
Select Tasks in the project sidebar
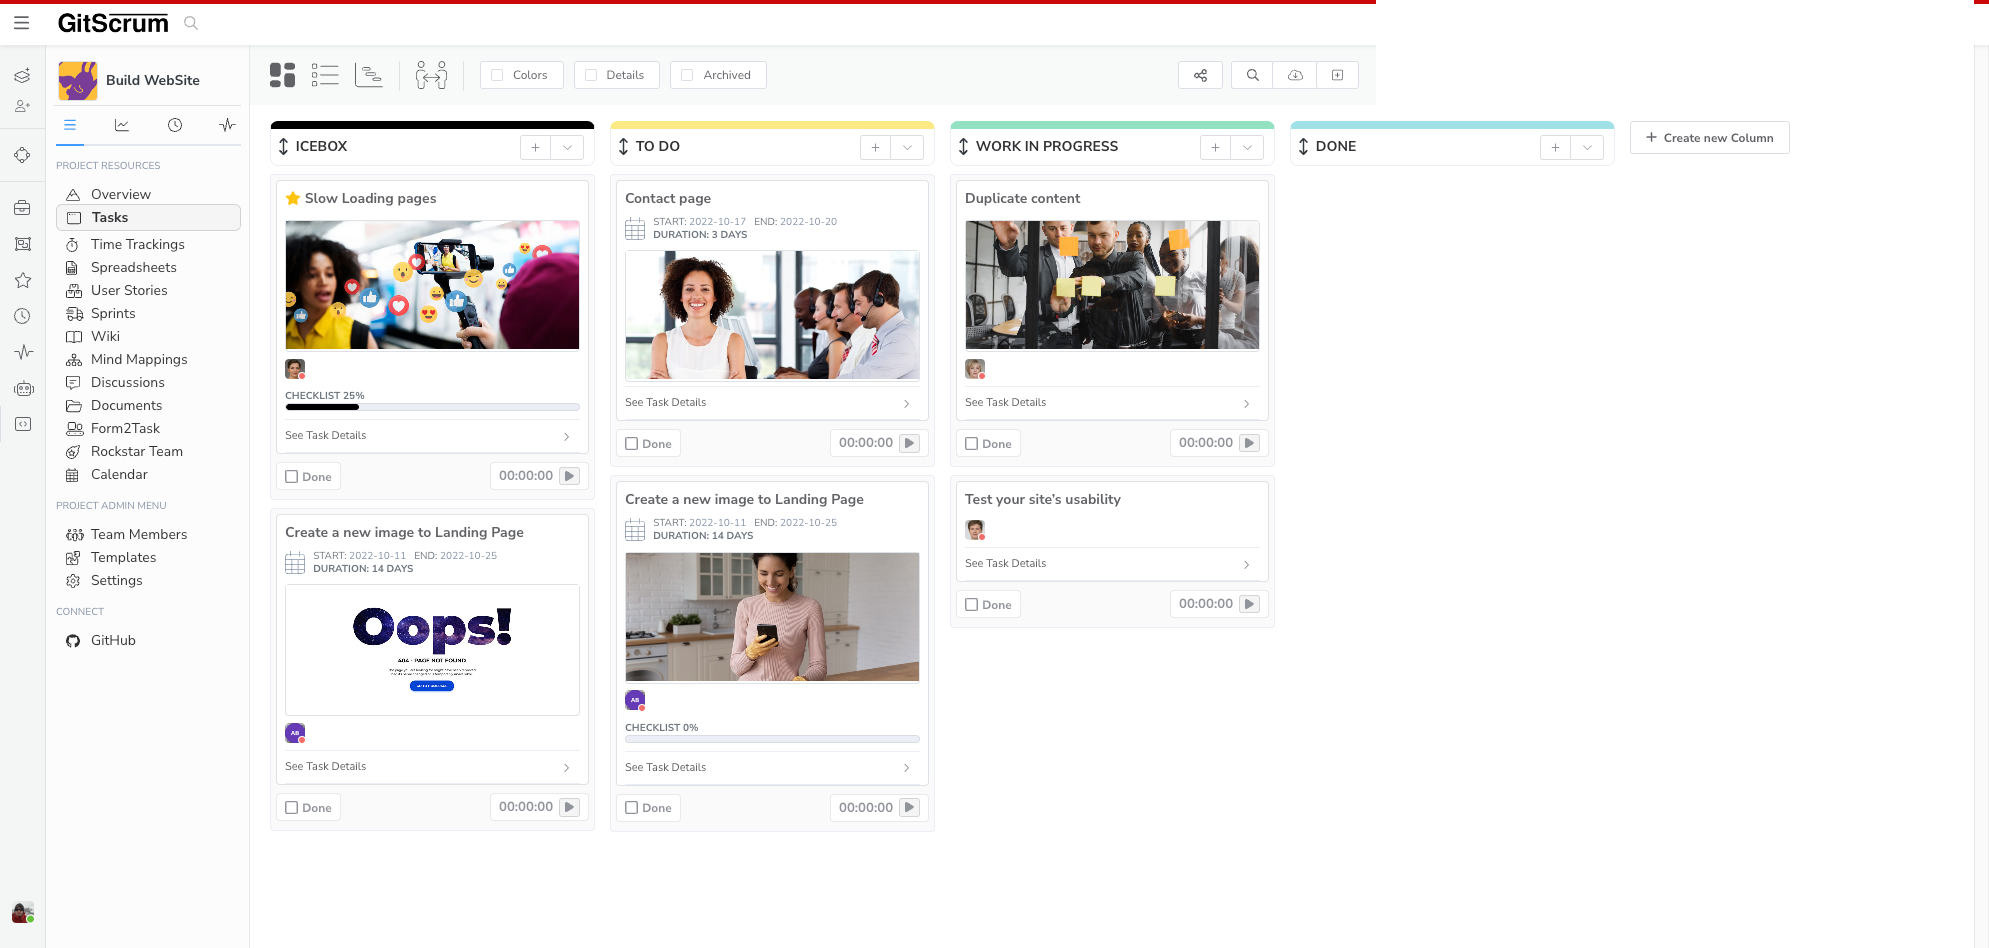109,217
